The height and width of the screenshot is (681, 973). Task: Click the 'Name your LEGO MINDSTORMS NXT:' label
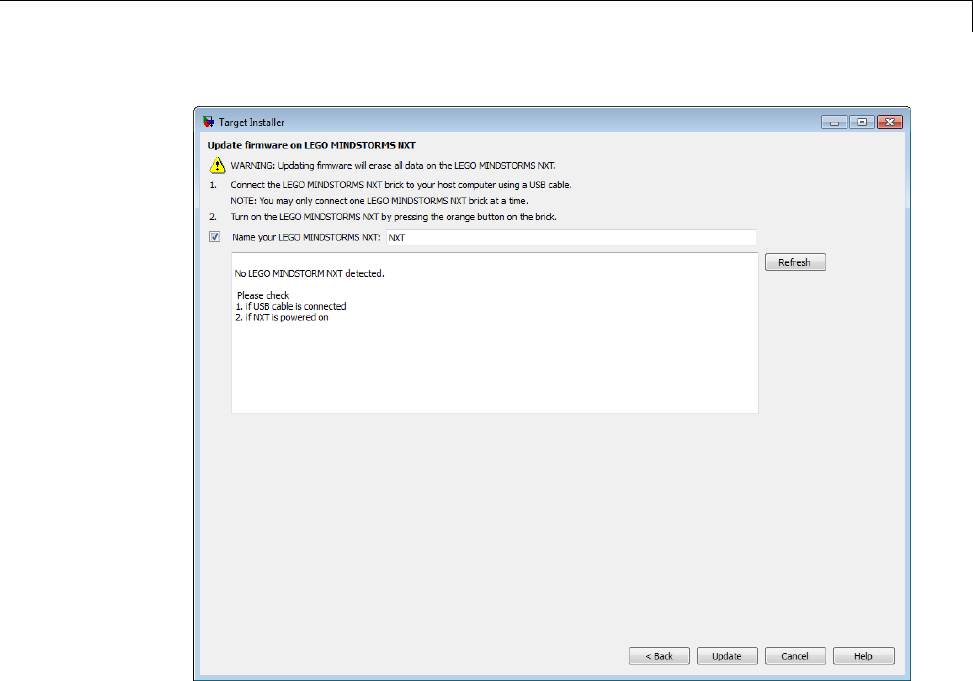coord(306,237)
